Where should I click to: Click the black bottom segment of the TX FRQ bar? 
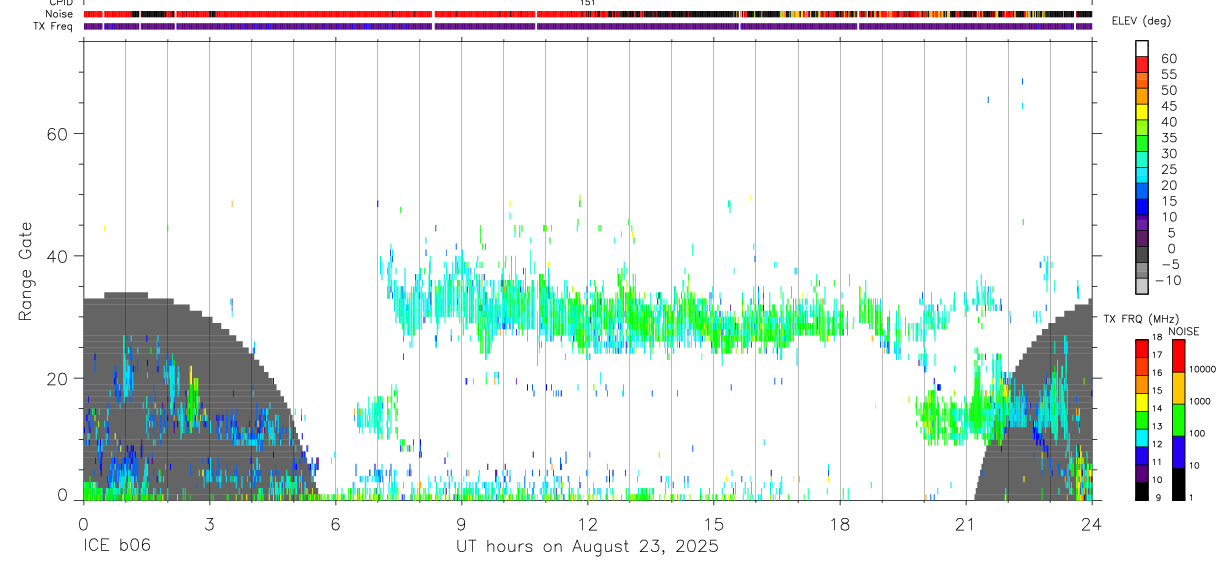[1142, 491]
